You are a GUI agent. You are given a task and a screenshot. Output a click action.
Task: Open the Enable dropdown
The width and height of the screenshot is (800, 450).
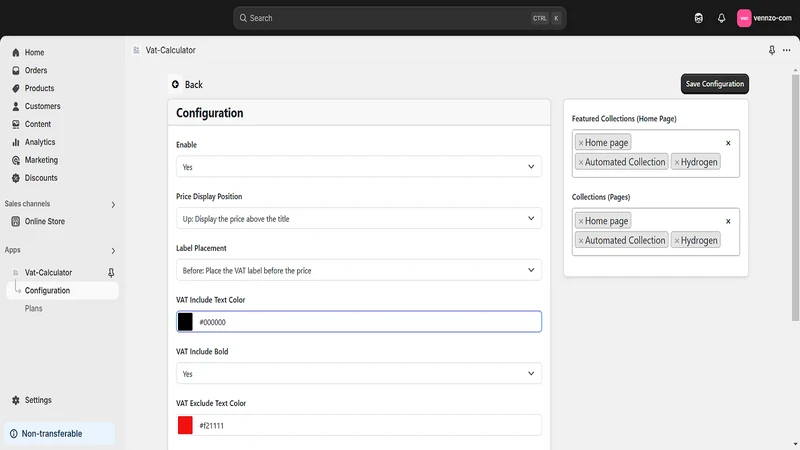tap(359, 167)
